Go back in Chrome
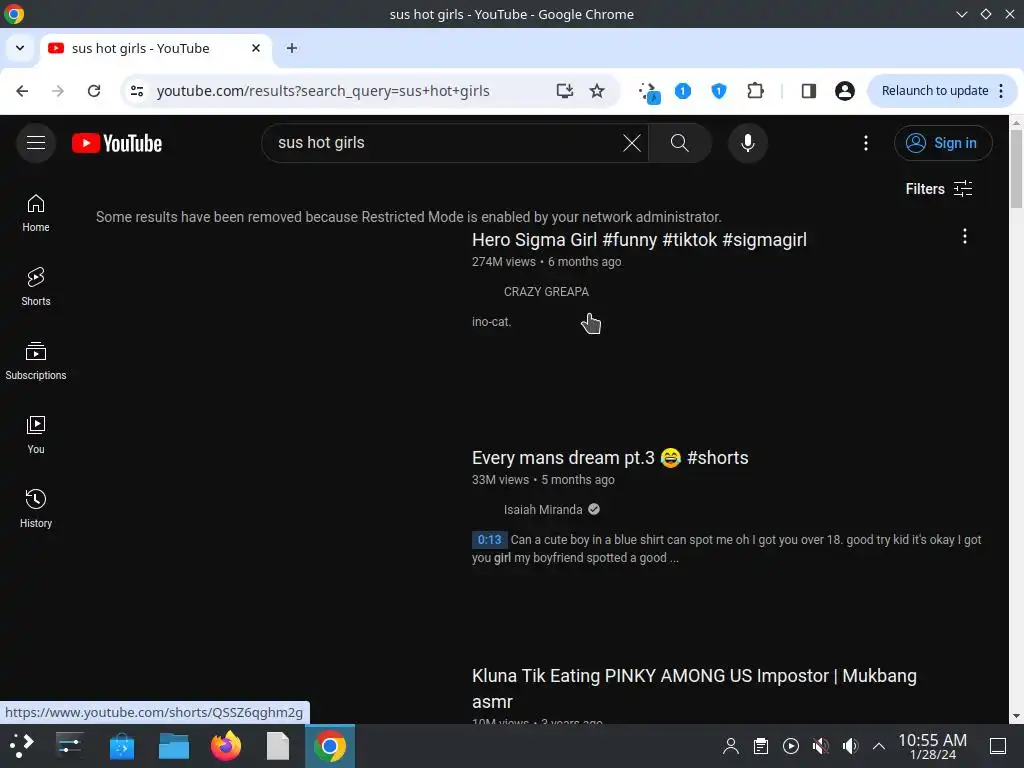The height and width of the screenshot is (768, 1024). [22, 91]
